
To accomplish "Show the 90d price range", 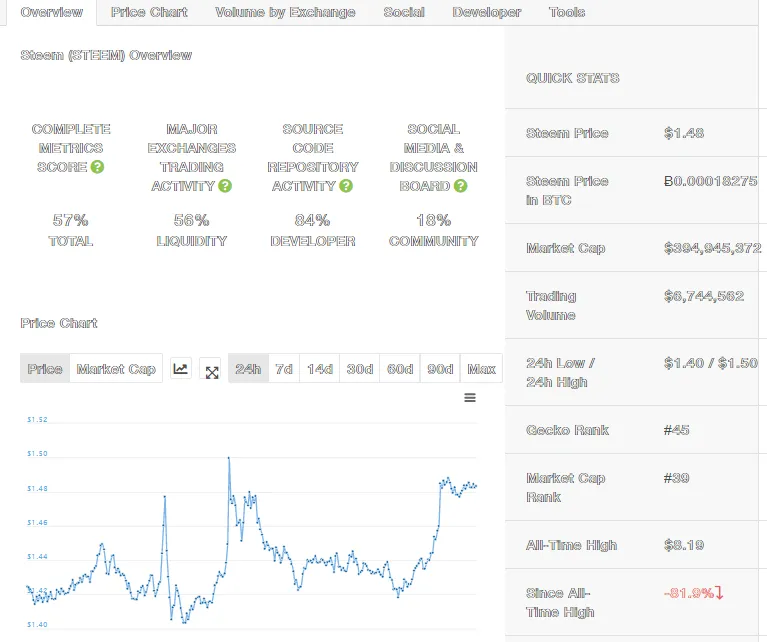I will [x=440, y=368].
